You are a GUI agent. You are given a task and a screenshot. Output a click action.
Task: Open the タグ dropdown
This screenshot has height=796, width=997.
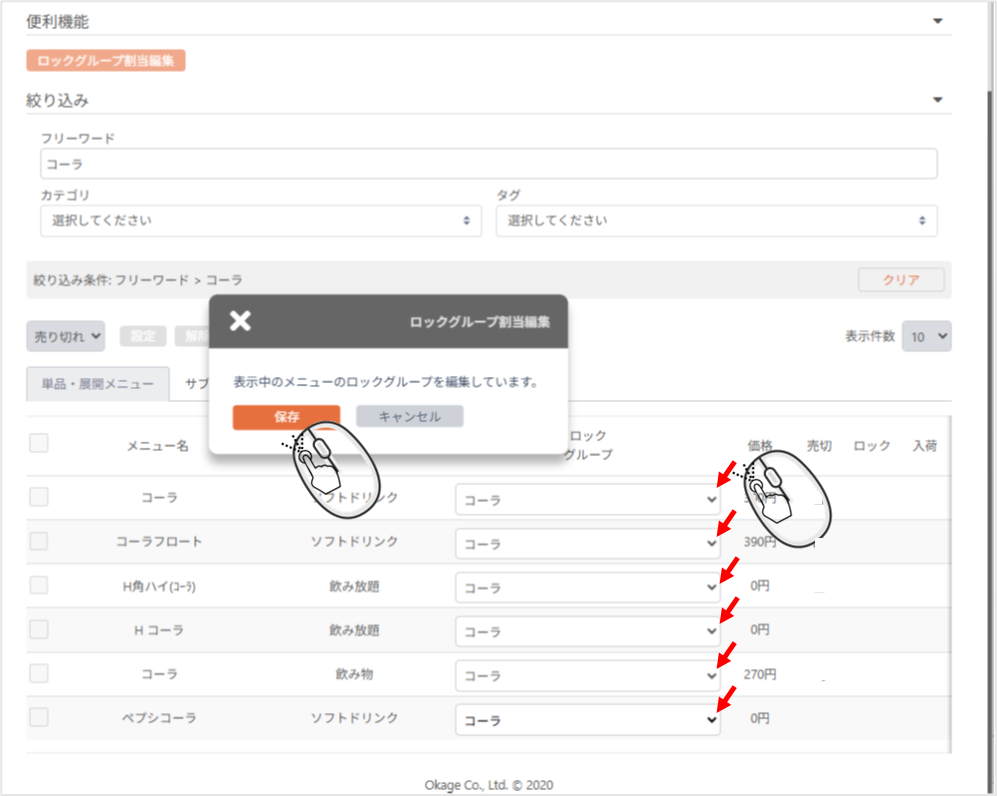[716, 221]
